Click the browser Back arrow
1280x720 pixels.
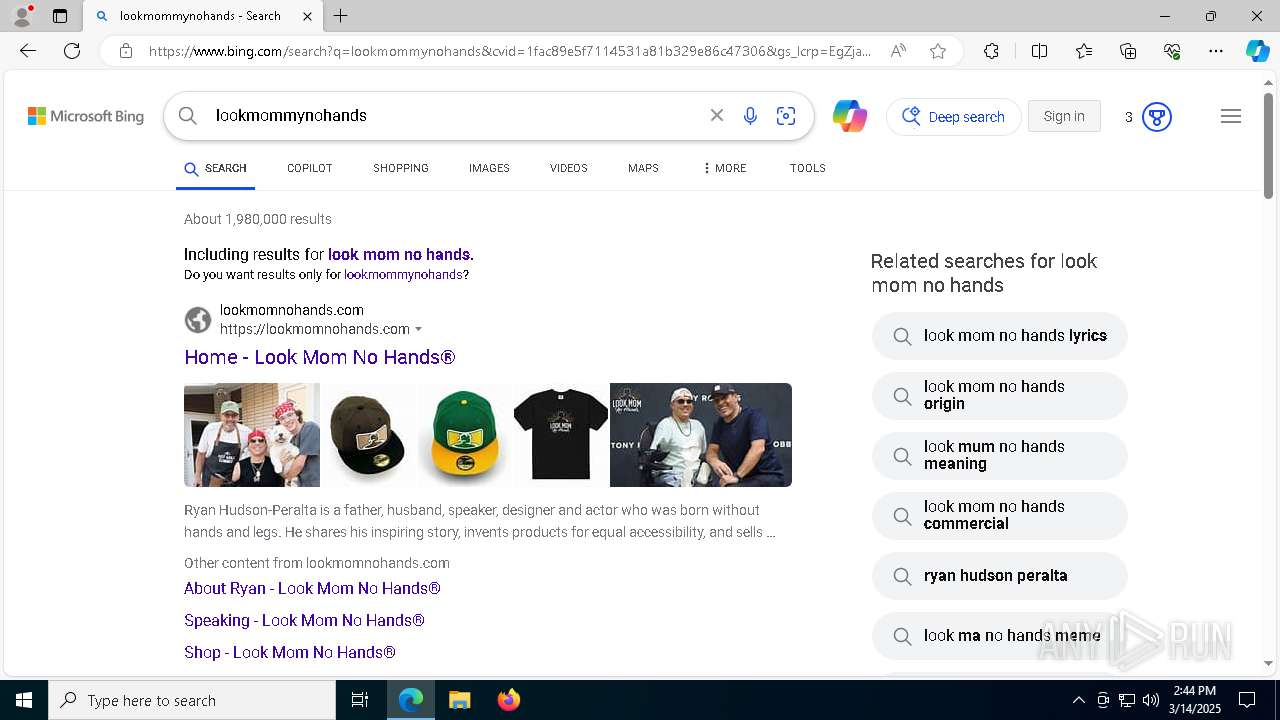(28, 51)
